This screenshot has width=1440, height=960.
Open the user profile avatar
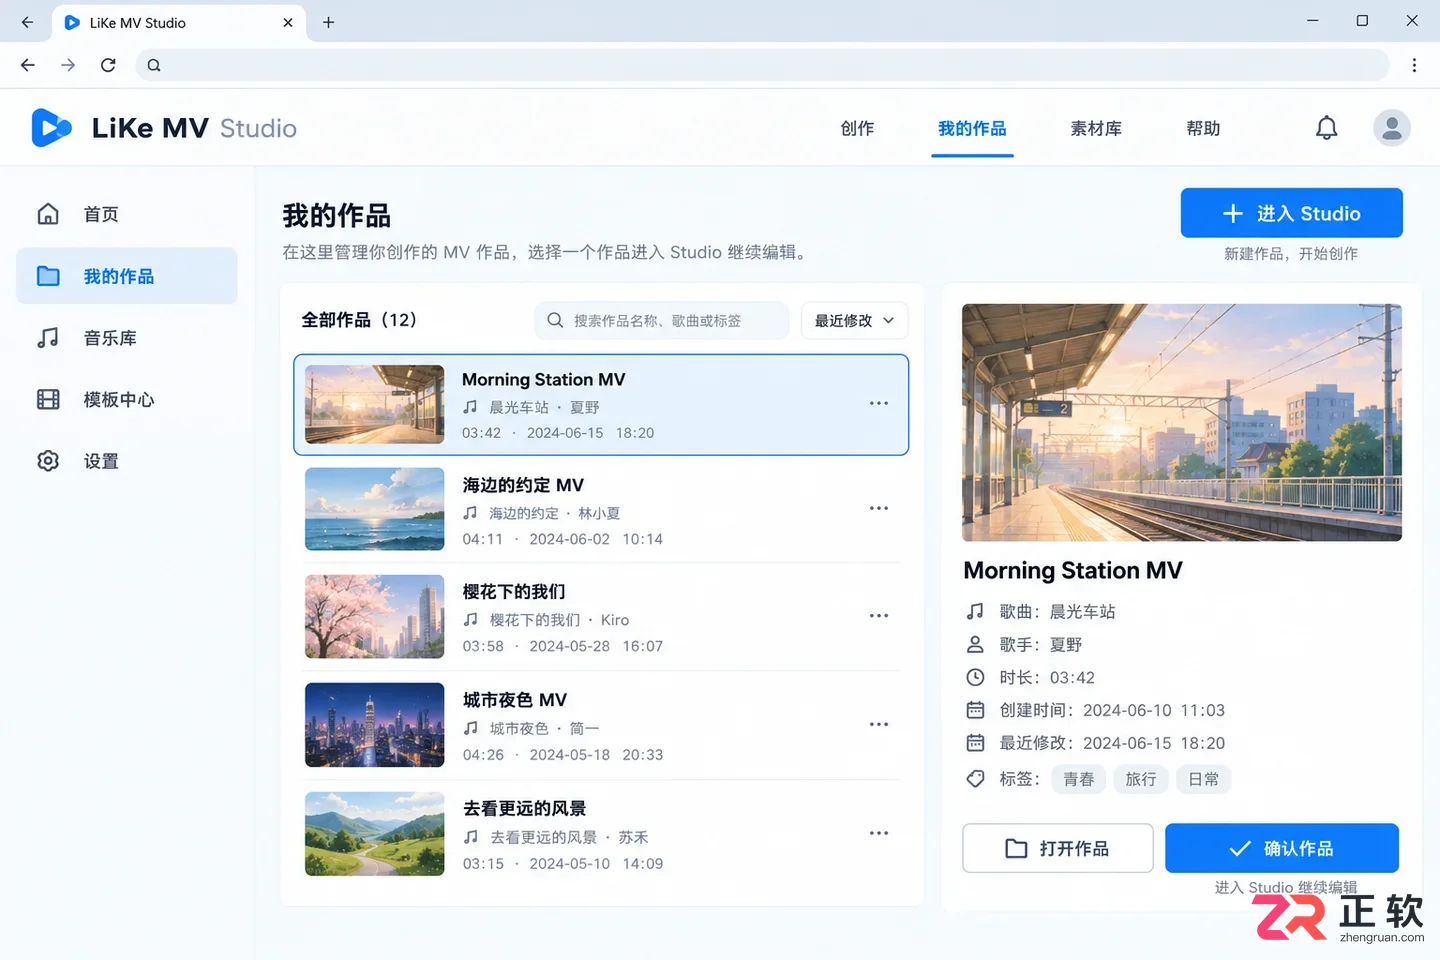[1391, 128]
